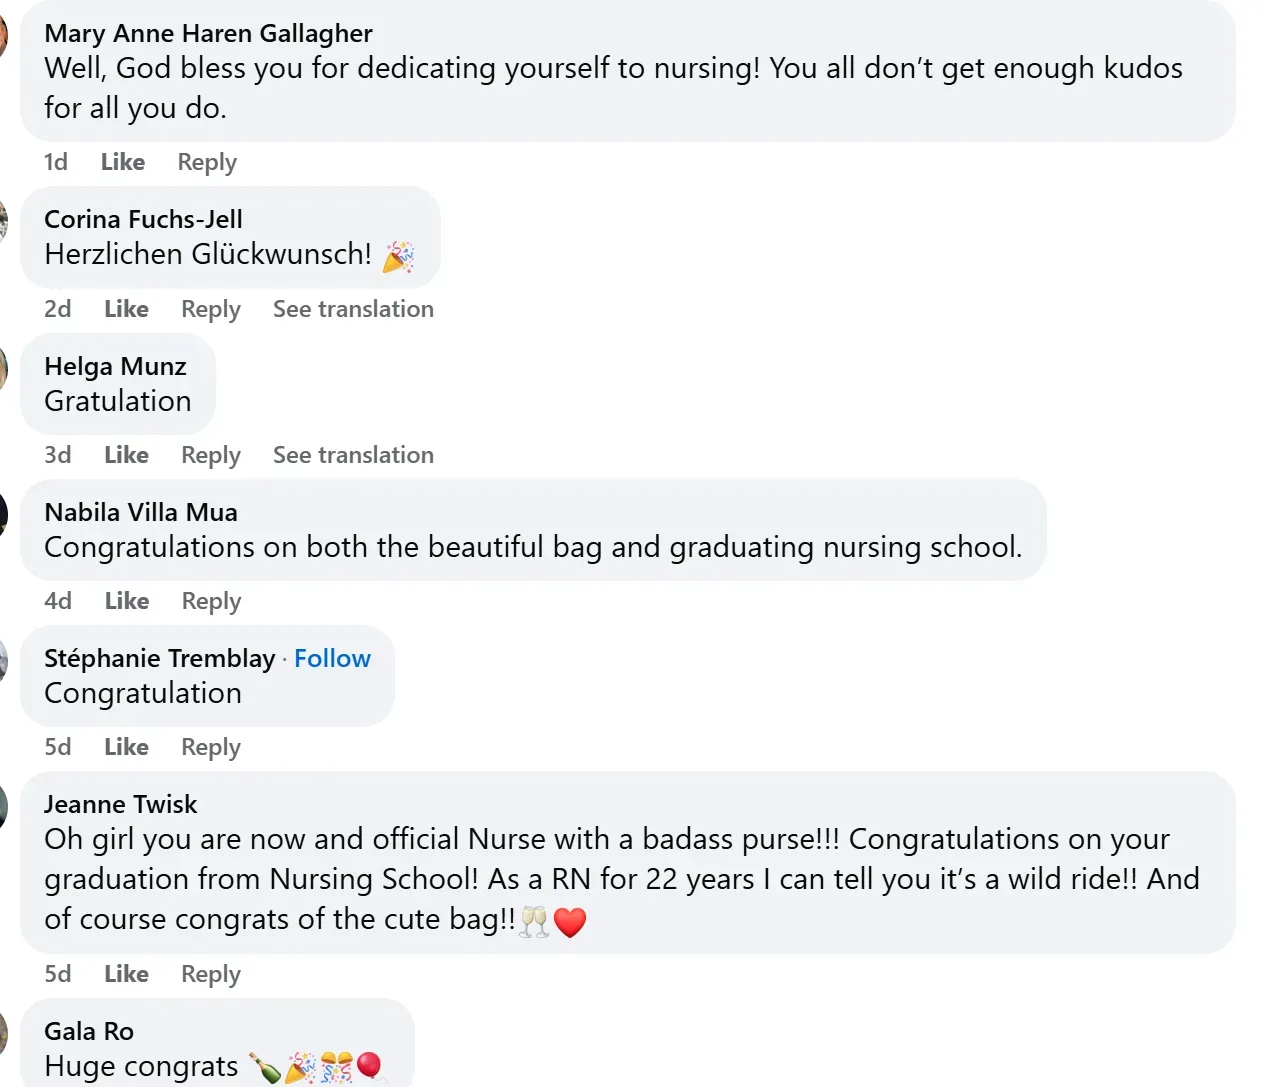This screenshot has width=1279, height=1087.
Task: Like Stéphanie Tremblay's Congratulation comment
Action: (x=126, y=747)
